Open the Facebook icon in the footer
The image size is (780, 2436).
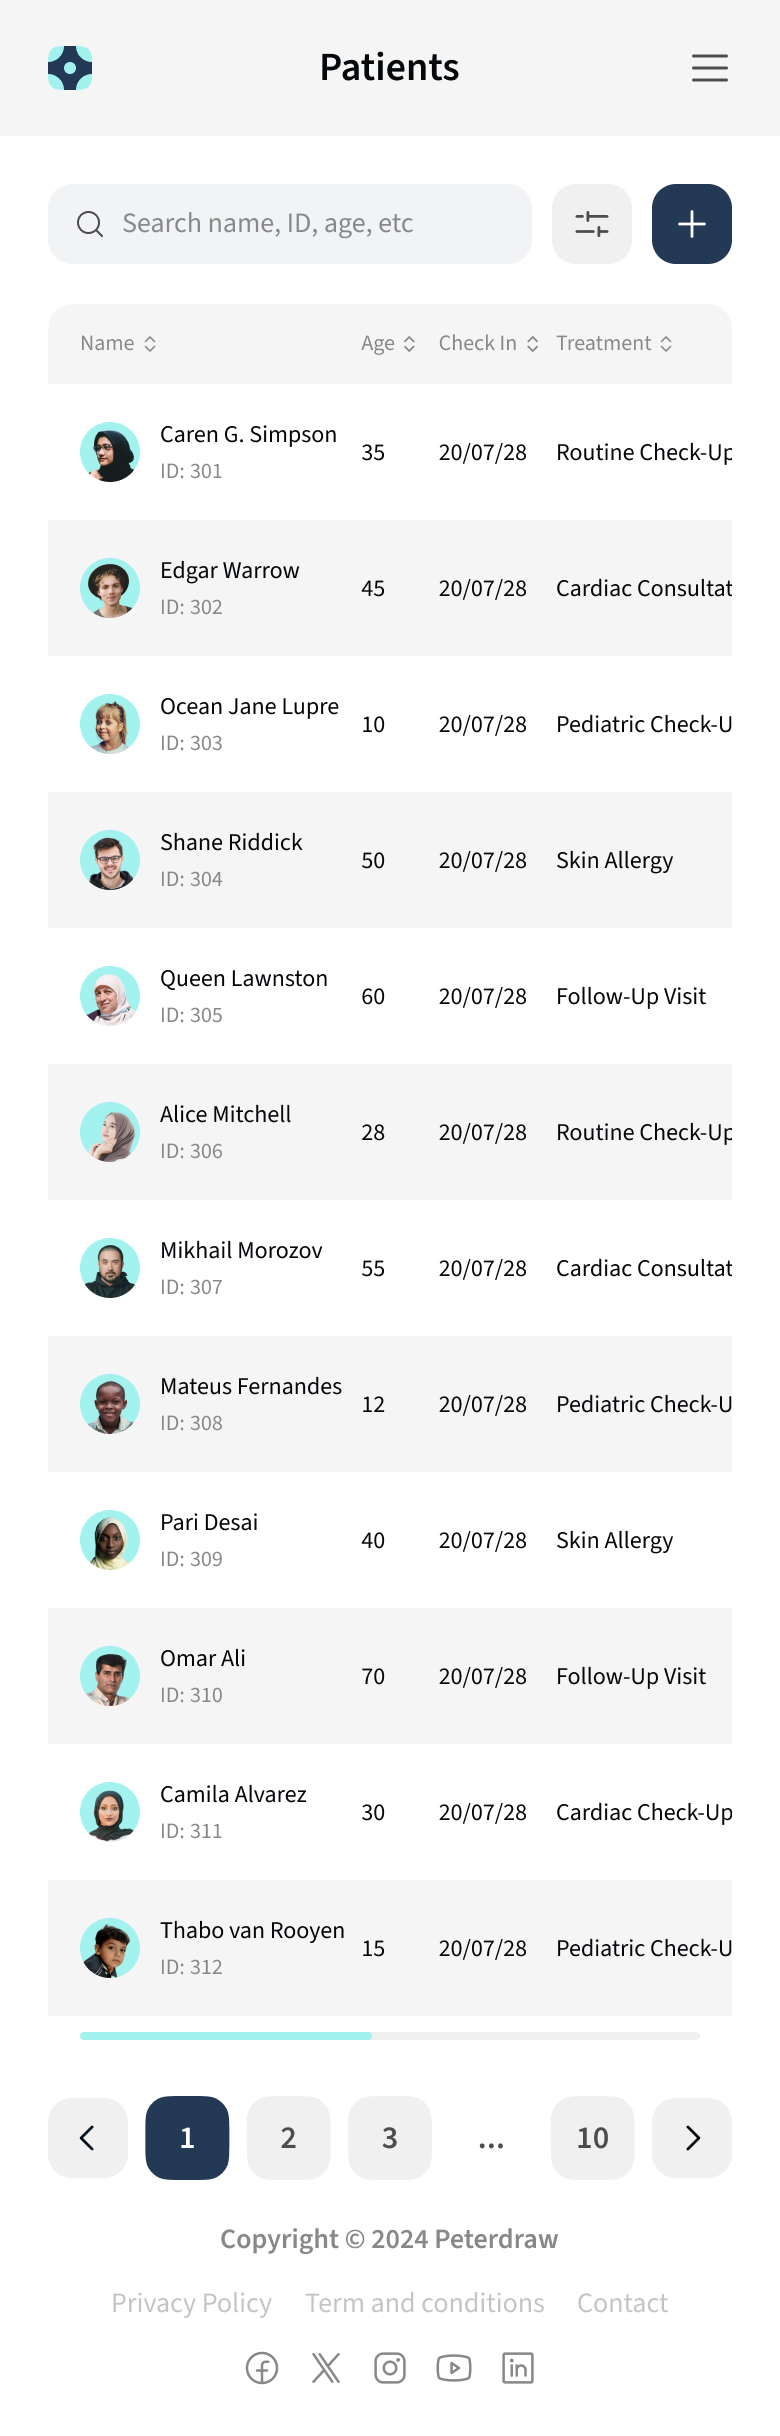pyautogui.click(x=261, y=2368)
